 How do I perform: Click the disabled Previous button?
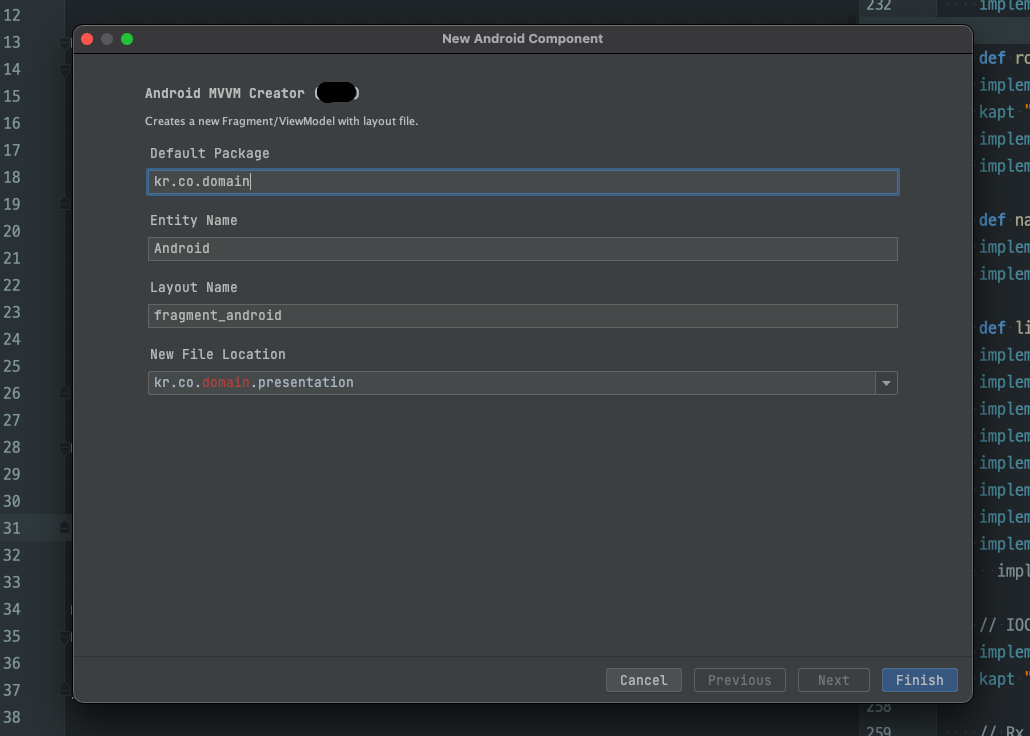click(740, 680)
